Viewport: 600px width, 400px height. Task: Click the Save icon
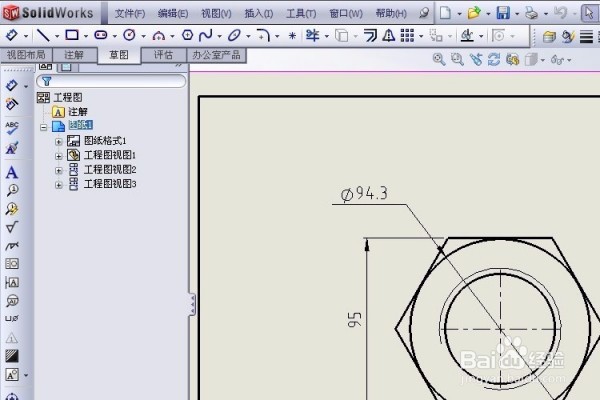click(x=503, y=13)
